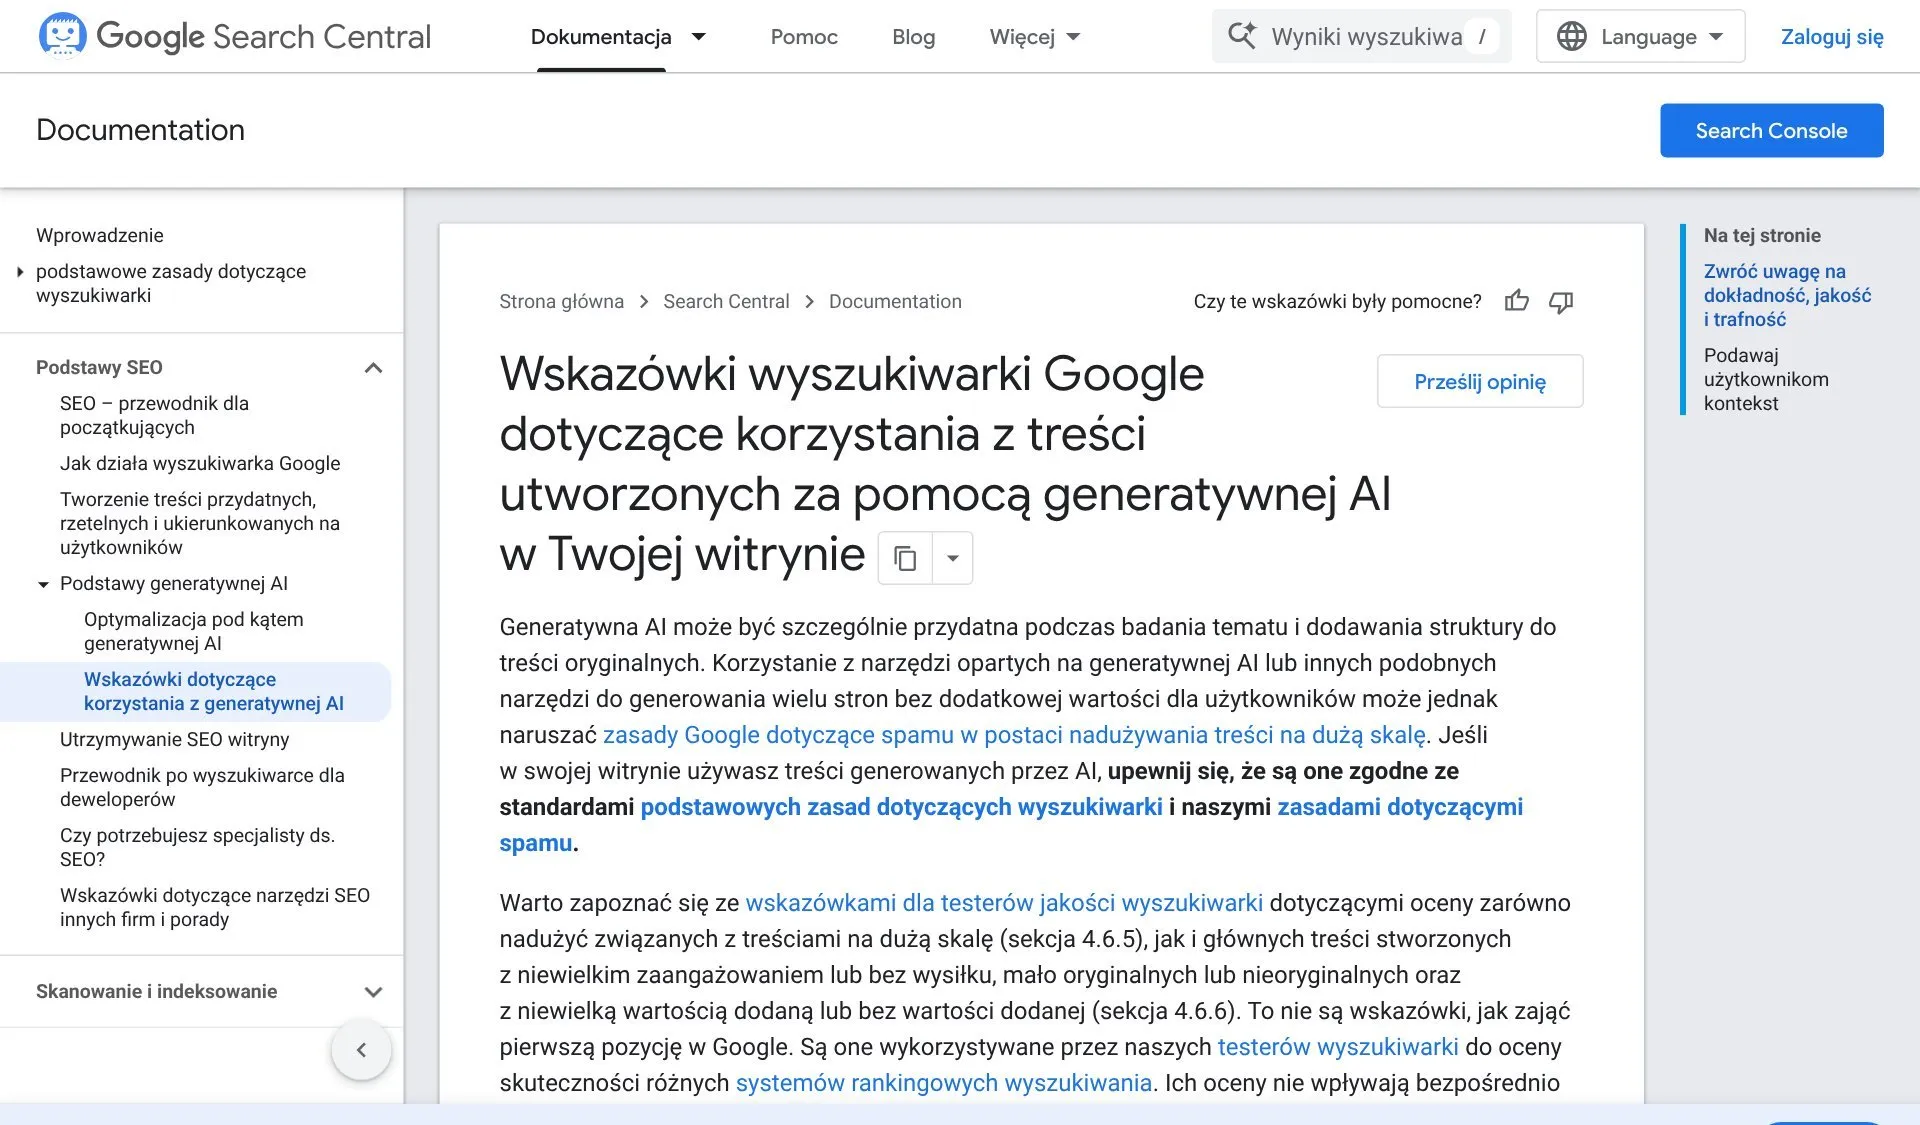
Task: Click the thumbs up helpful icon
Action: pyautogui.click(x=1516, y=301)
